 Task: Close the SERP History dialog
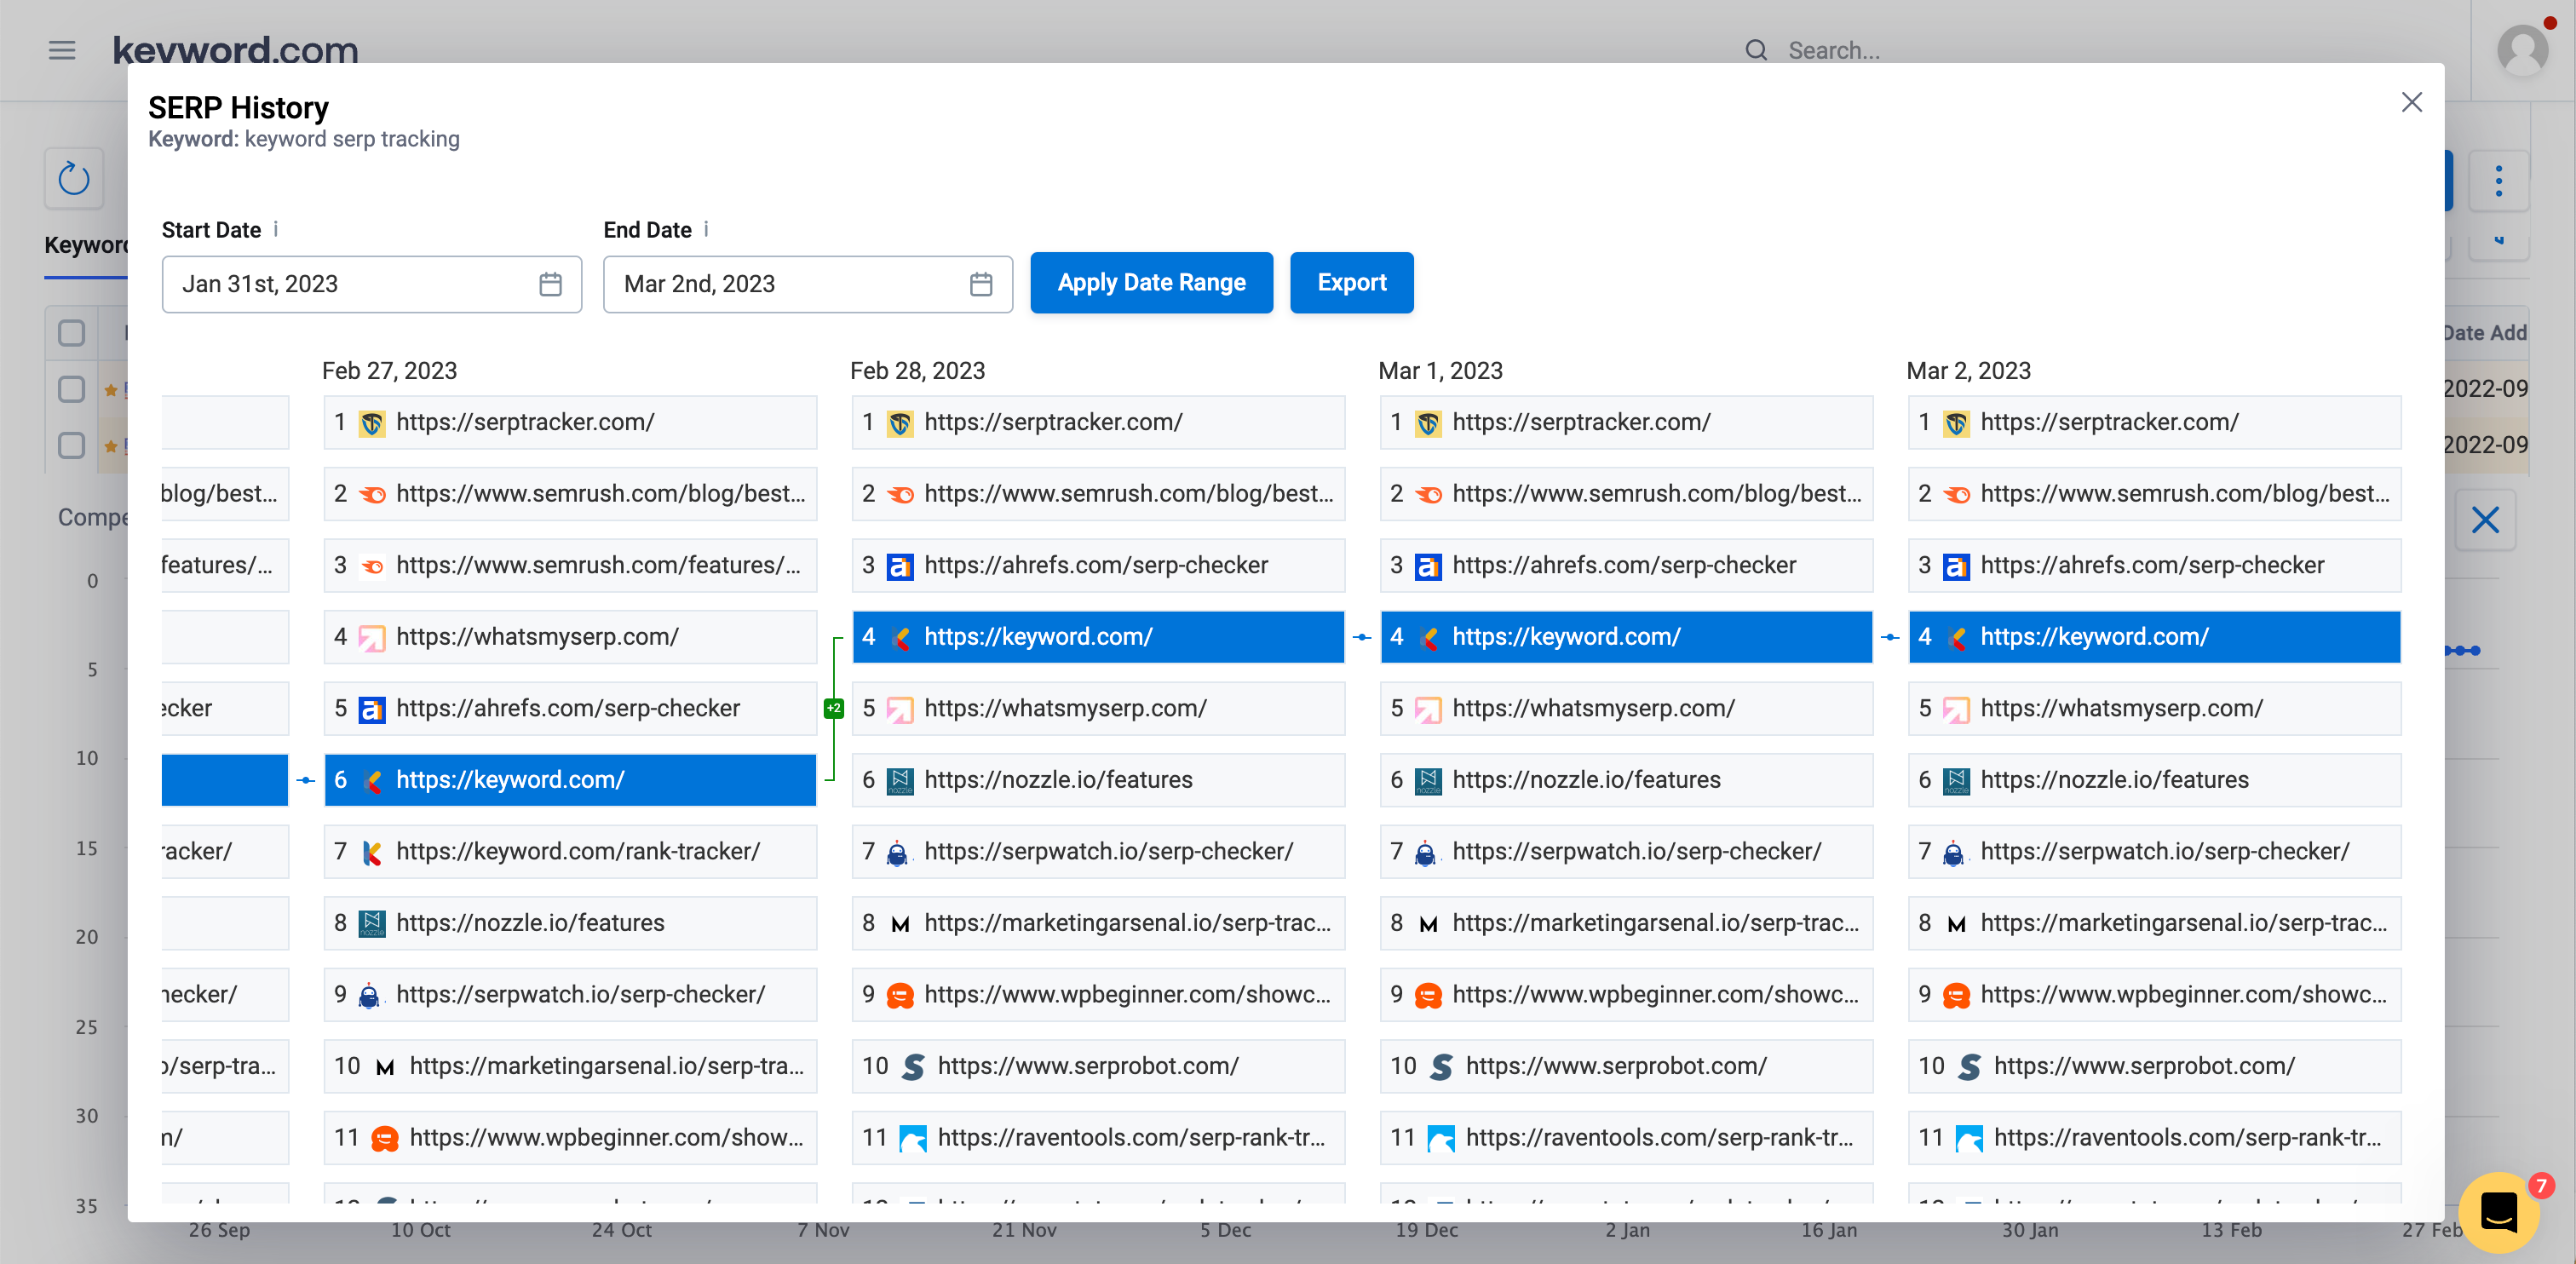pos(2411,102)
